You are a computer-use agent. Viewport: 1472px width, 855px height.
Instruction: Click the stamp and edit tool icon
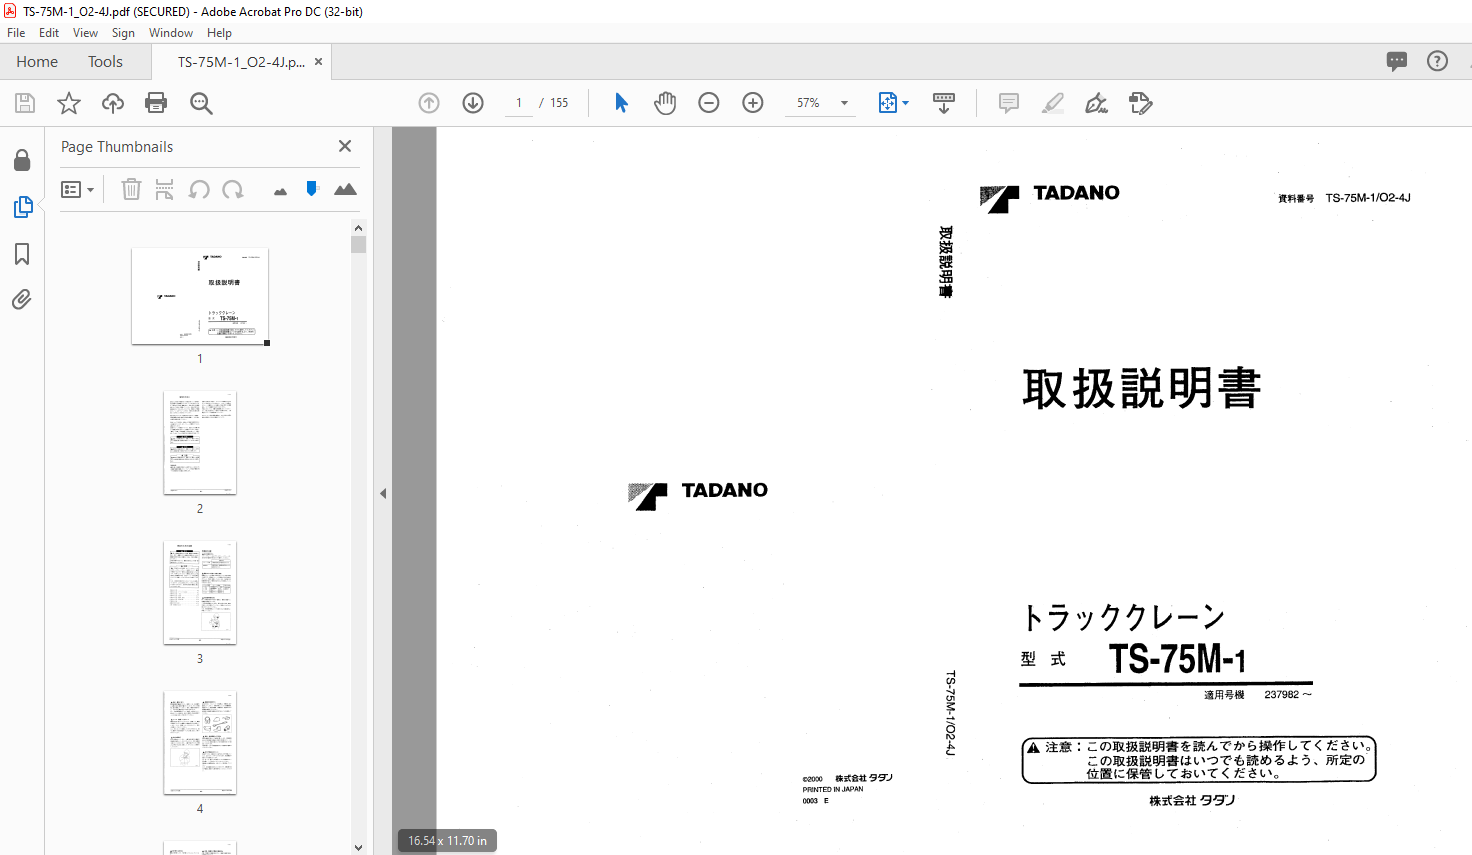[1141, 103]
